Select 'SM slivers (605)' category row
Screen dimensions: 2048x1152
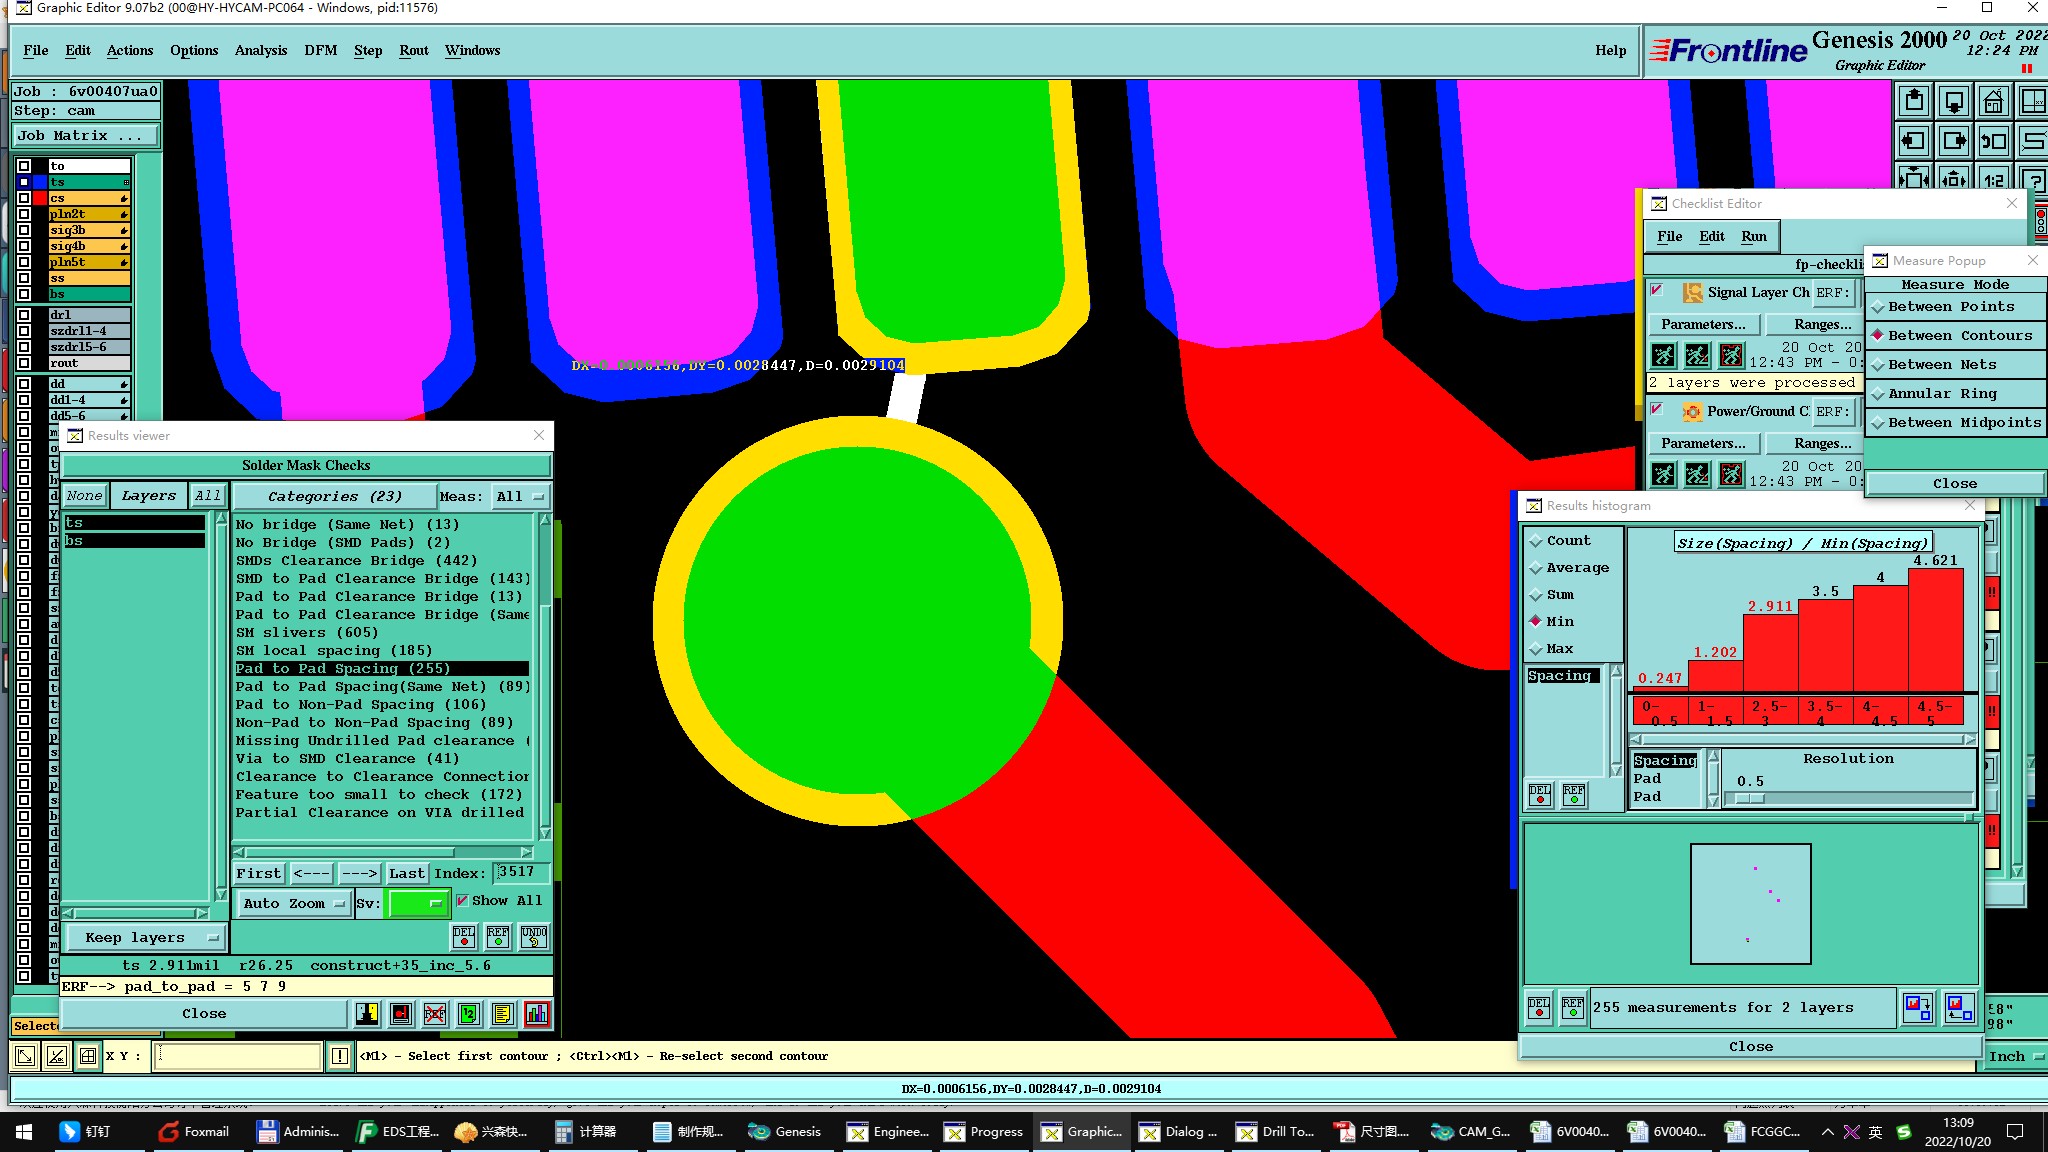[382, 633]
